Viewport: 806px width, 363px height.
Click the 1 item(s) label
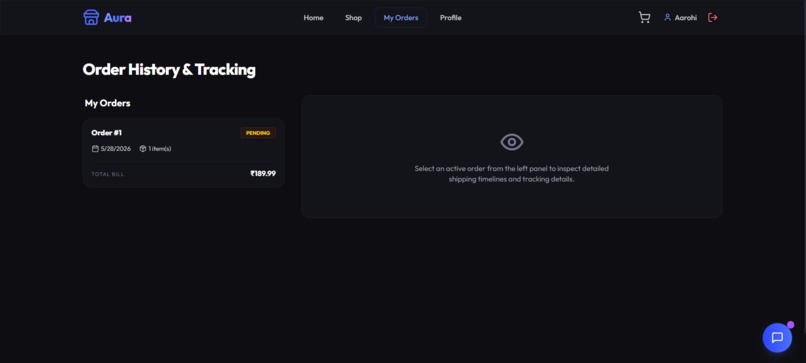(x=160, y=149)
